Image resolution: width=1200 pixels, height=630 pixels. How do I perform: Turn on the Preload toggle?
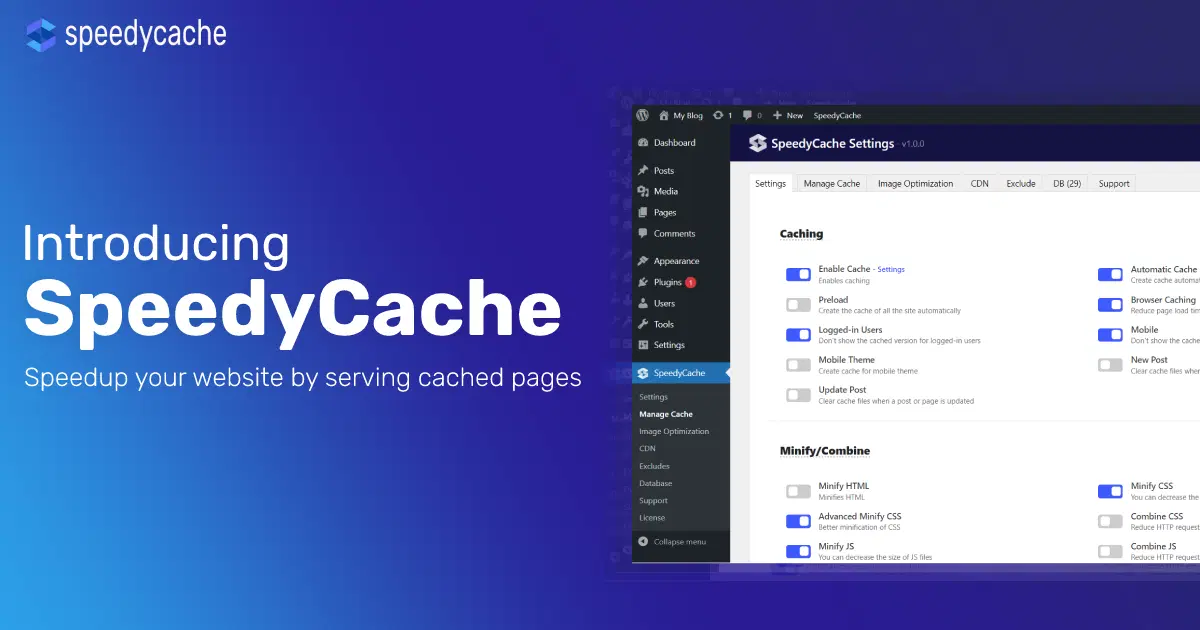798,305
